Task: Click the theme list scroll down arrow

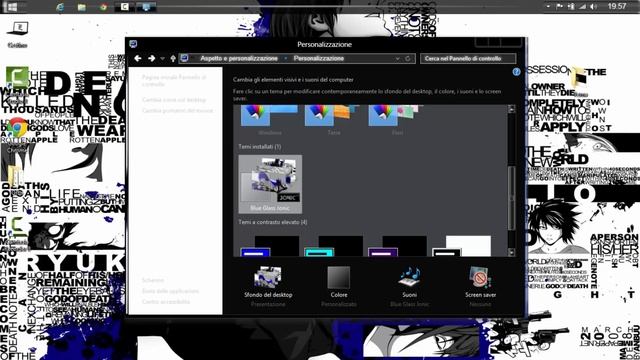Action: coord(511,253)
